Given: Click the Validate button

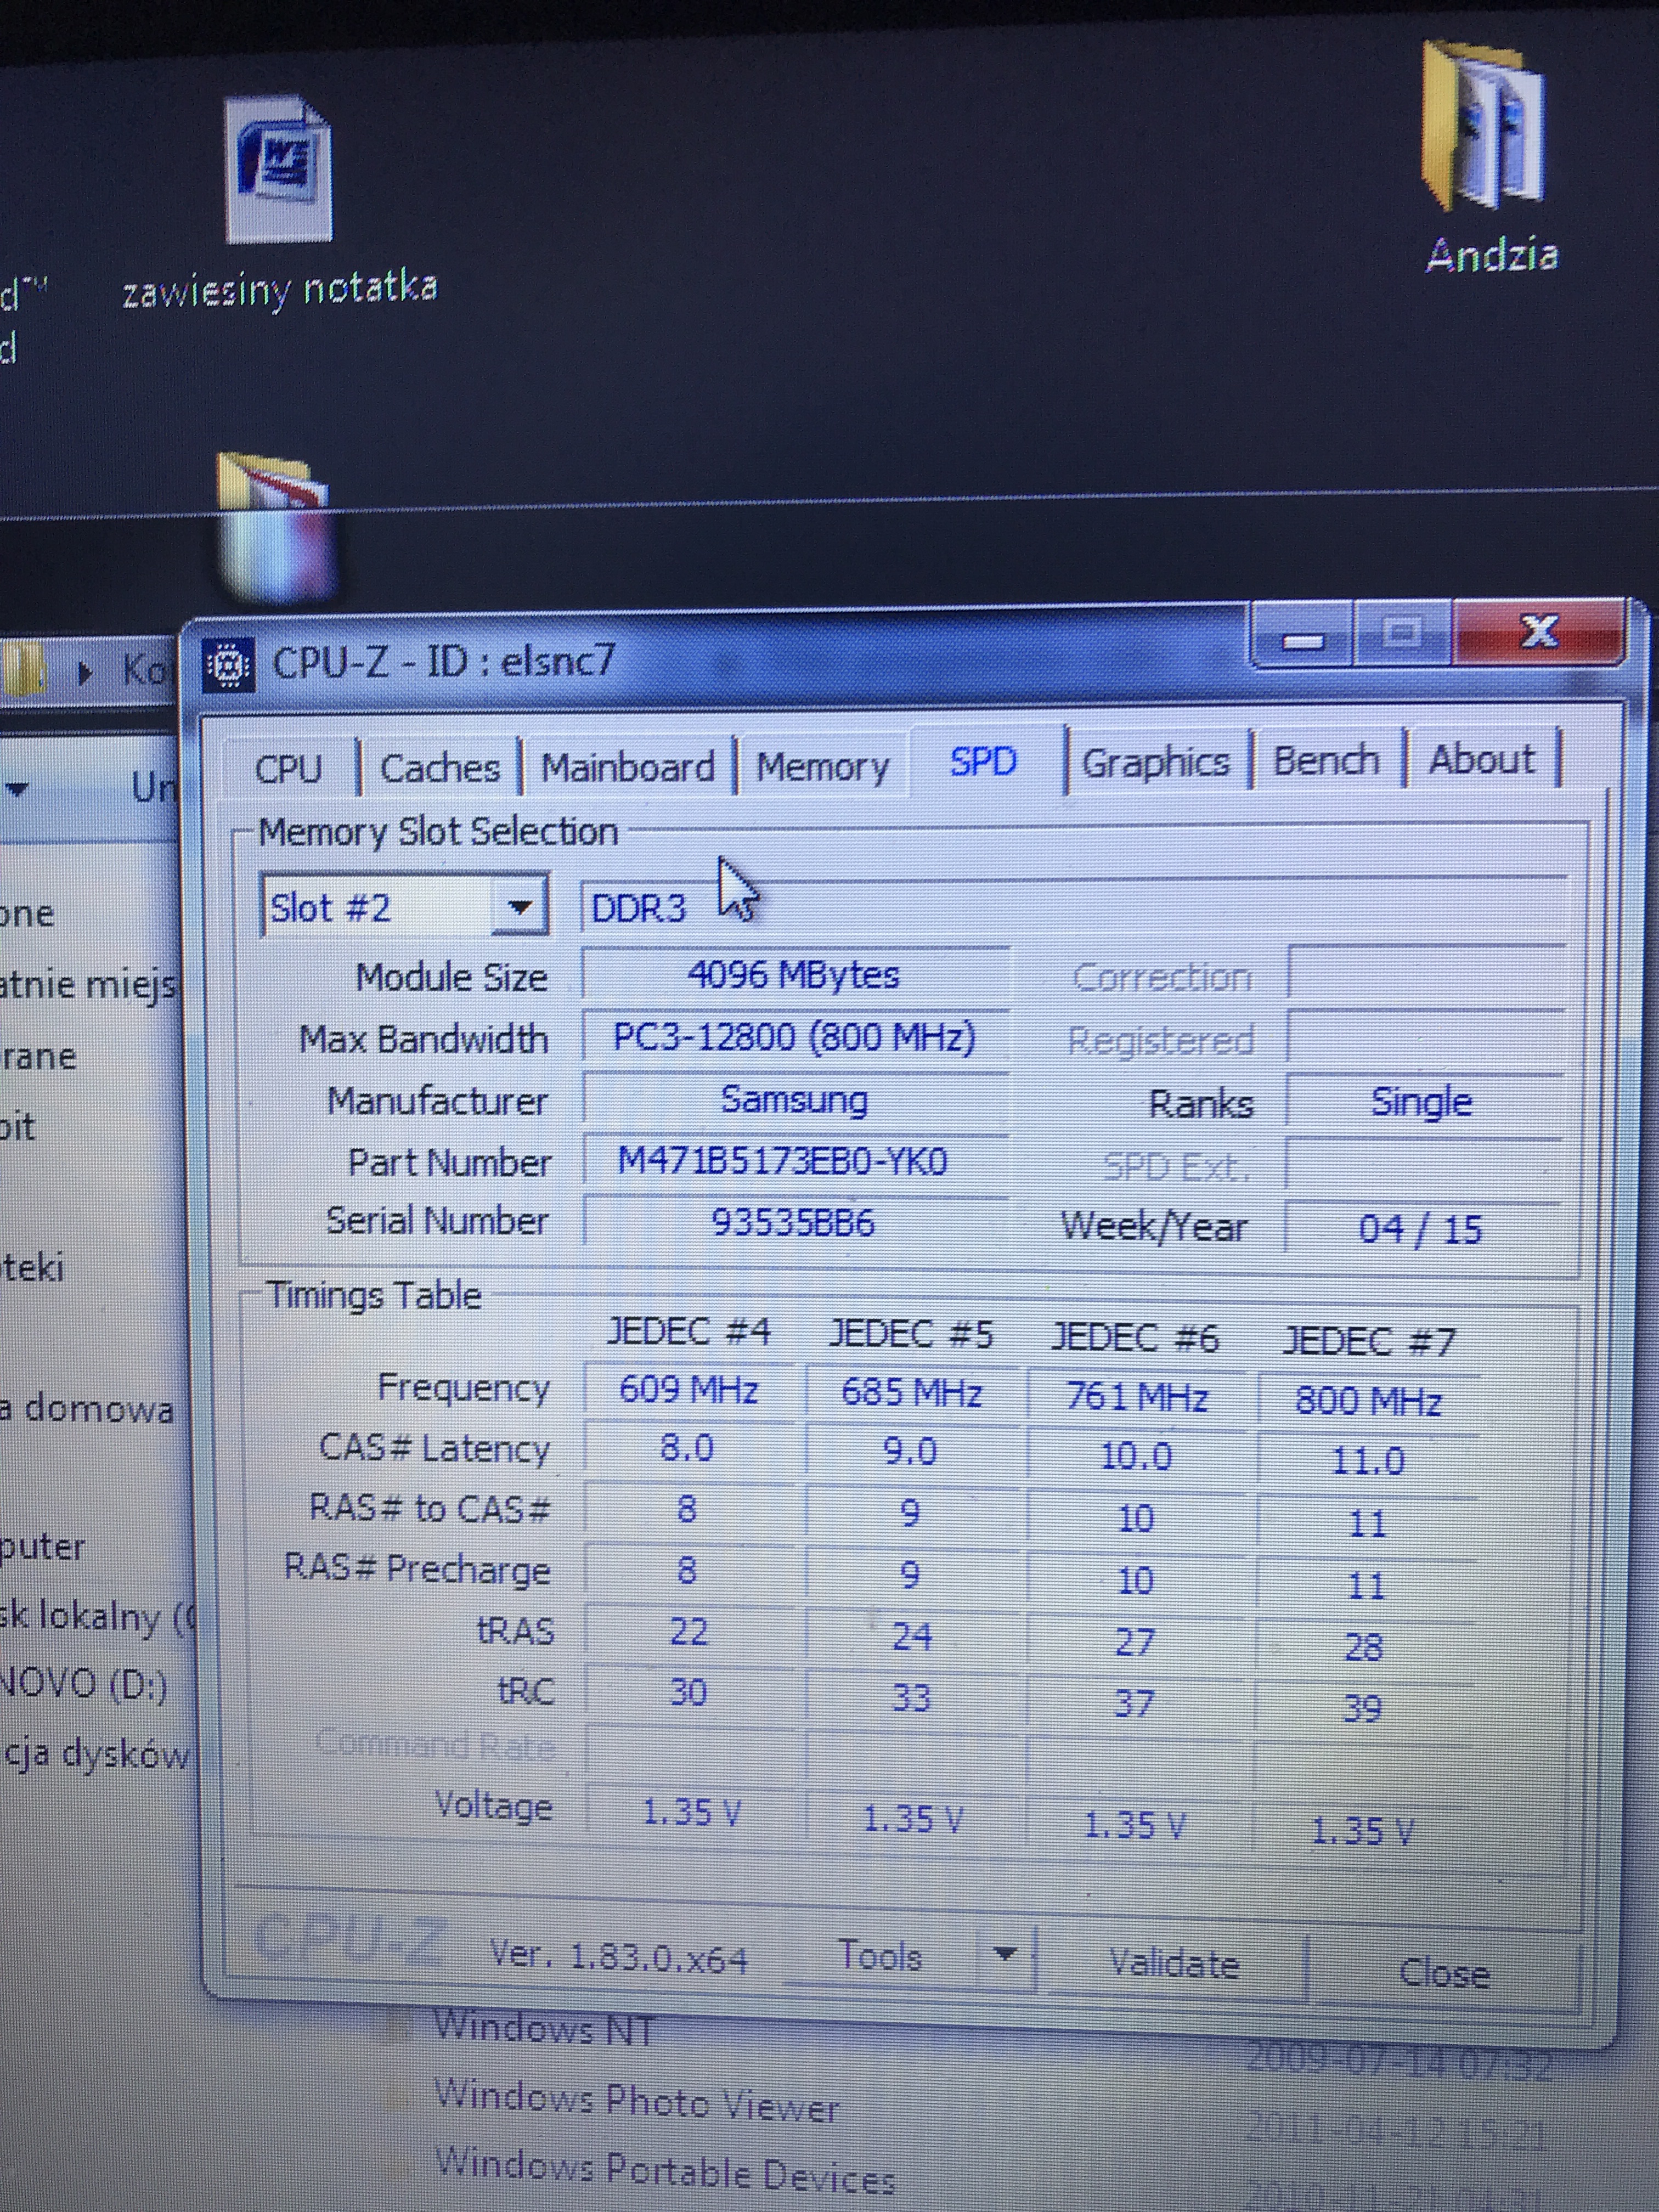Looking at the screenshot, I should pos(1174,1965).
